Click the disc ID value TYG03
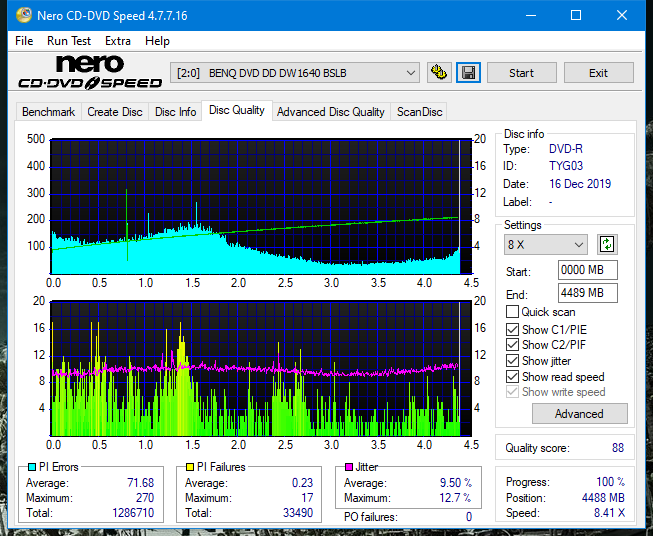The image size is (653, 536). point(566,166)
